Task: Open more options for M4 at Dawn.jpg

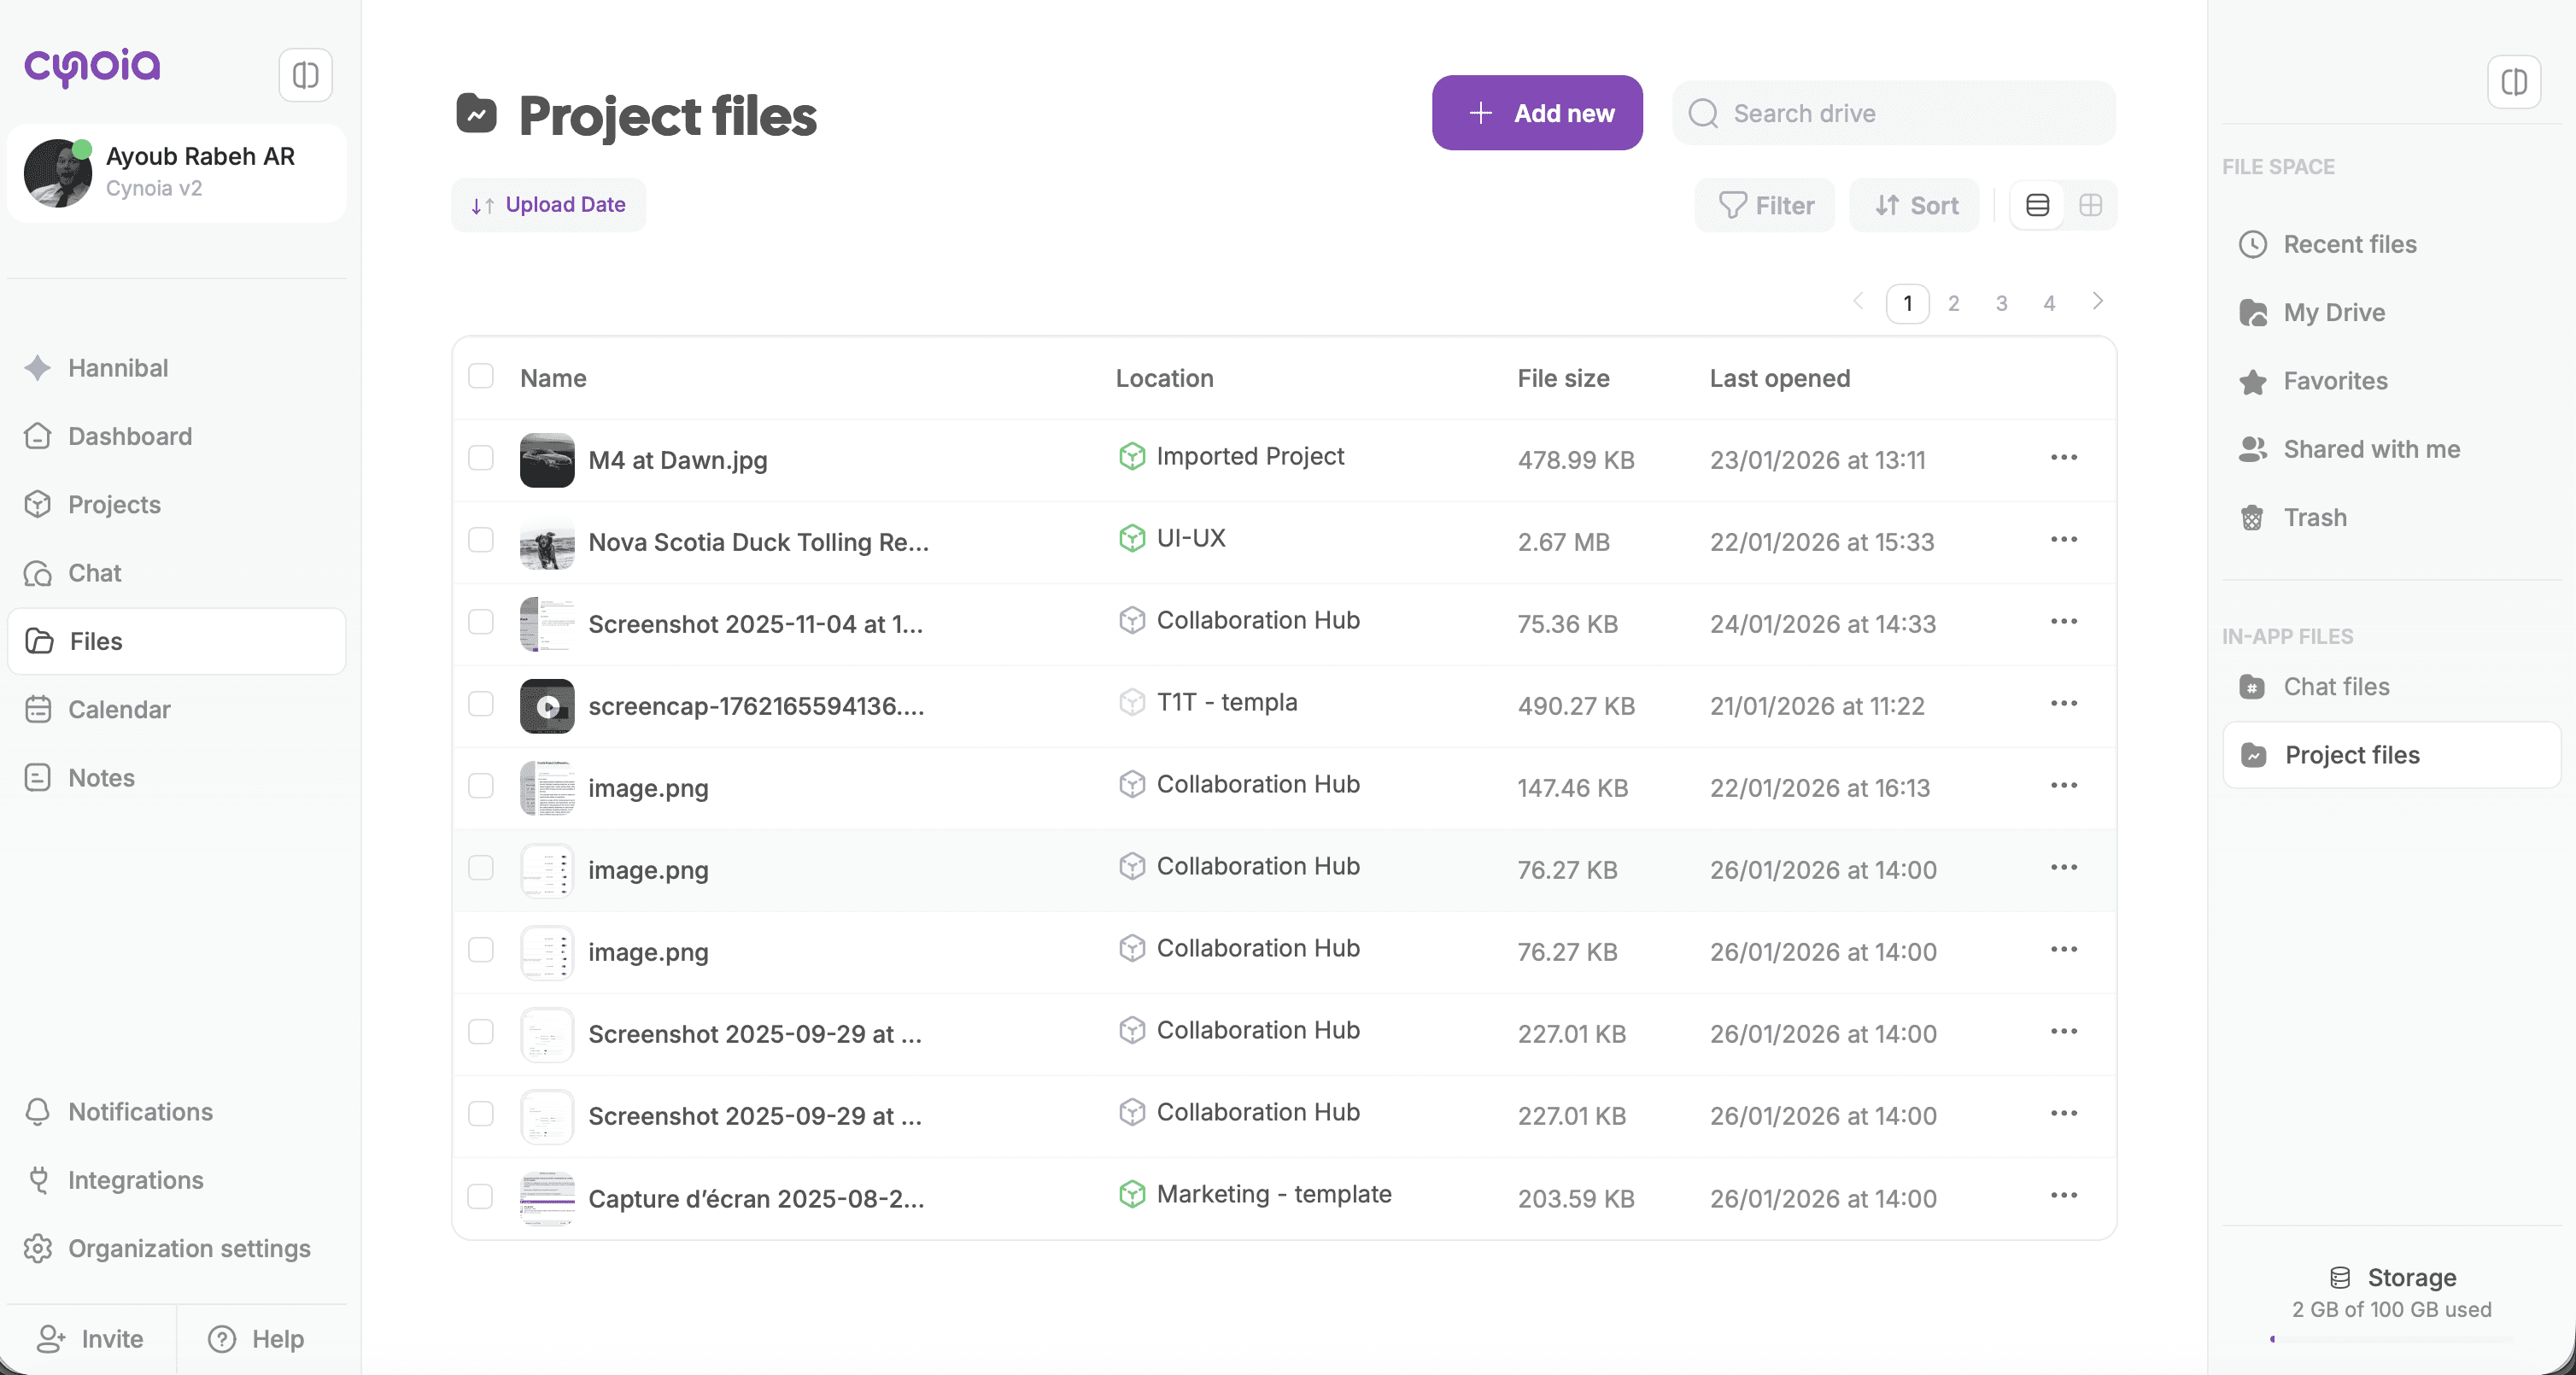Action: [2063, 458]
